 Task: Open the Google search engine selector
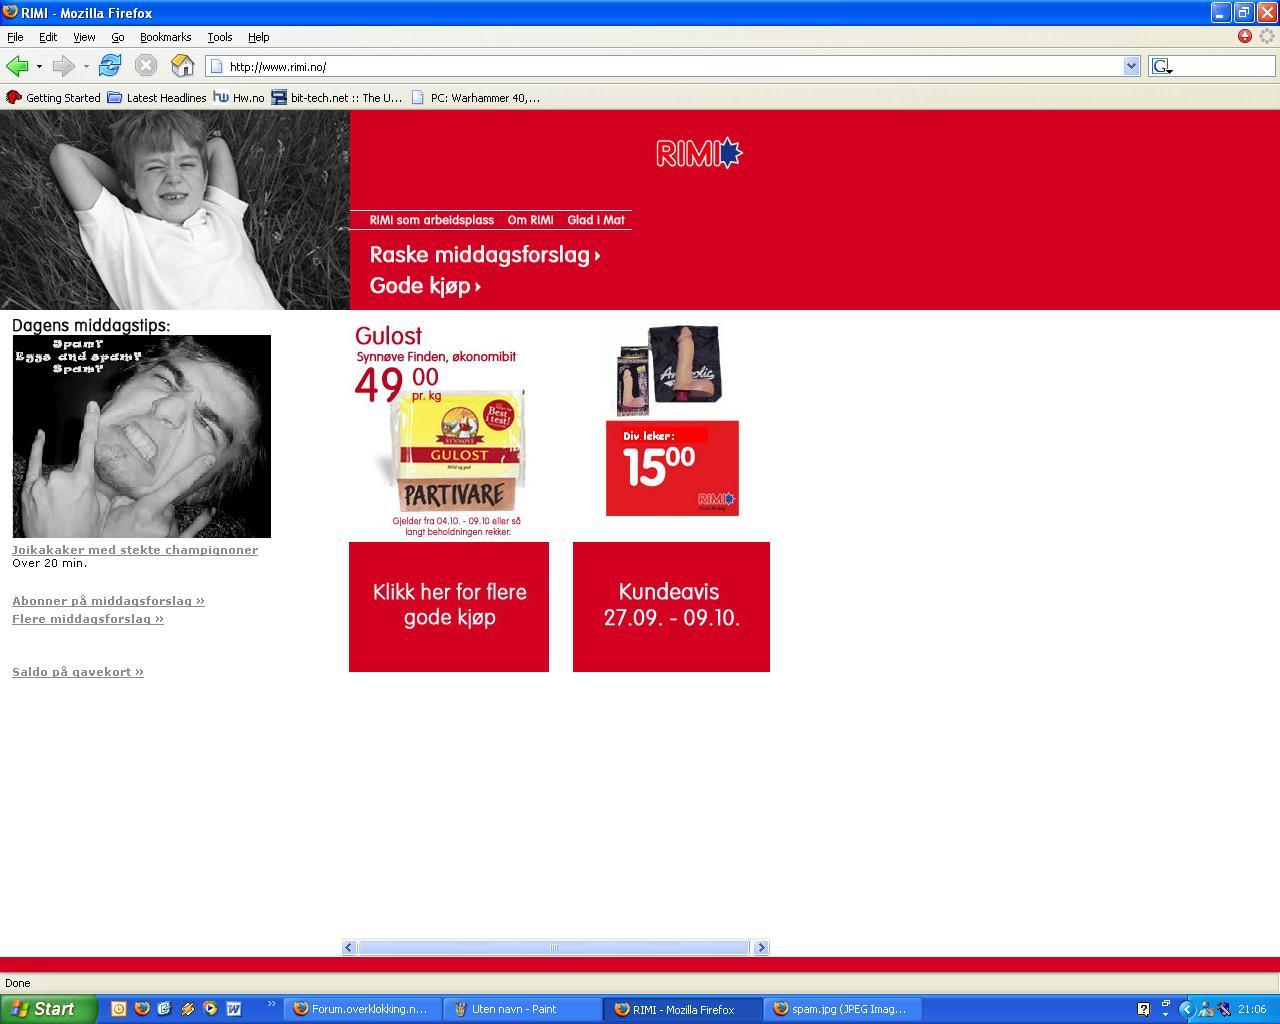[x=1162, y=66]
